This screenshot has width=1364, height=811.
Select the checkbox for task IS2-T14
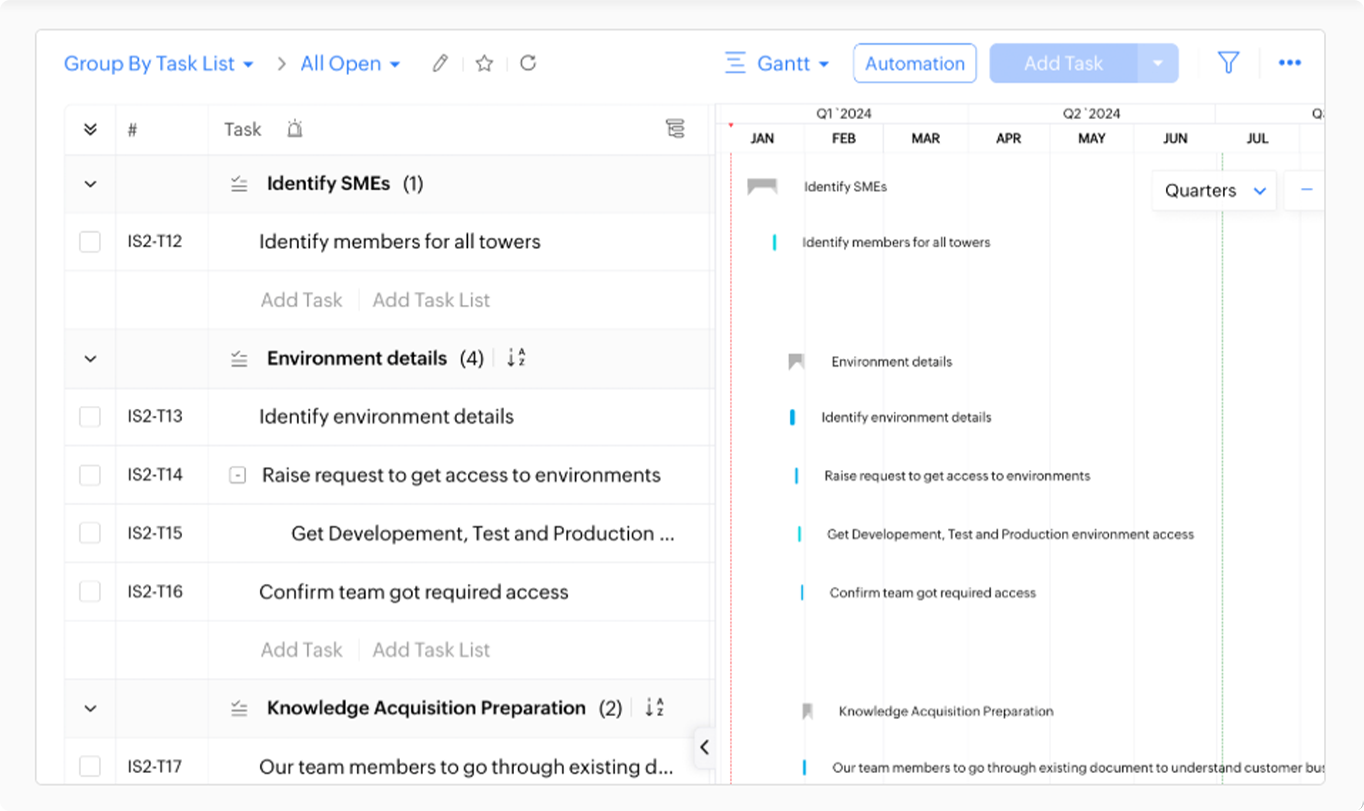[90, 475]
